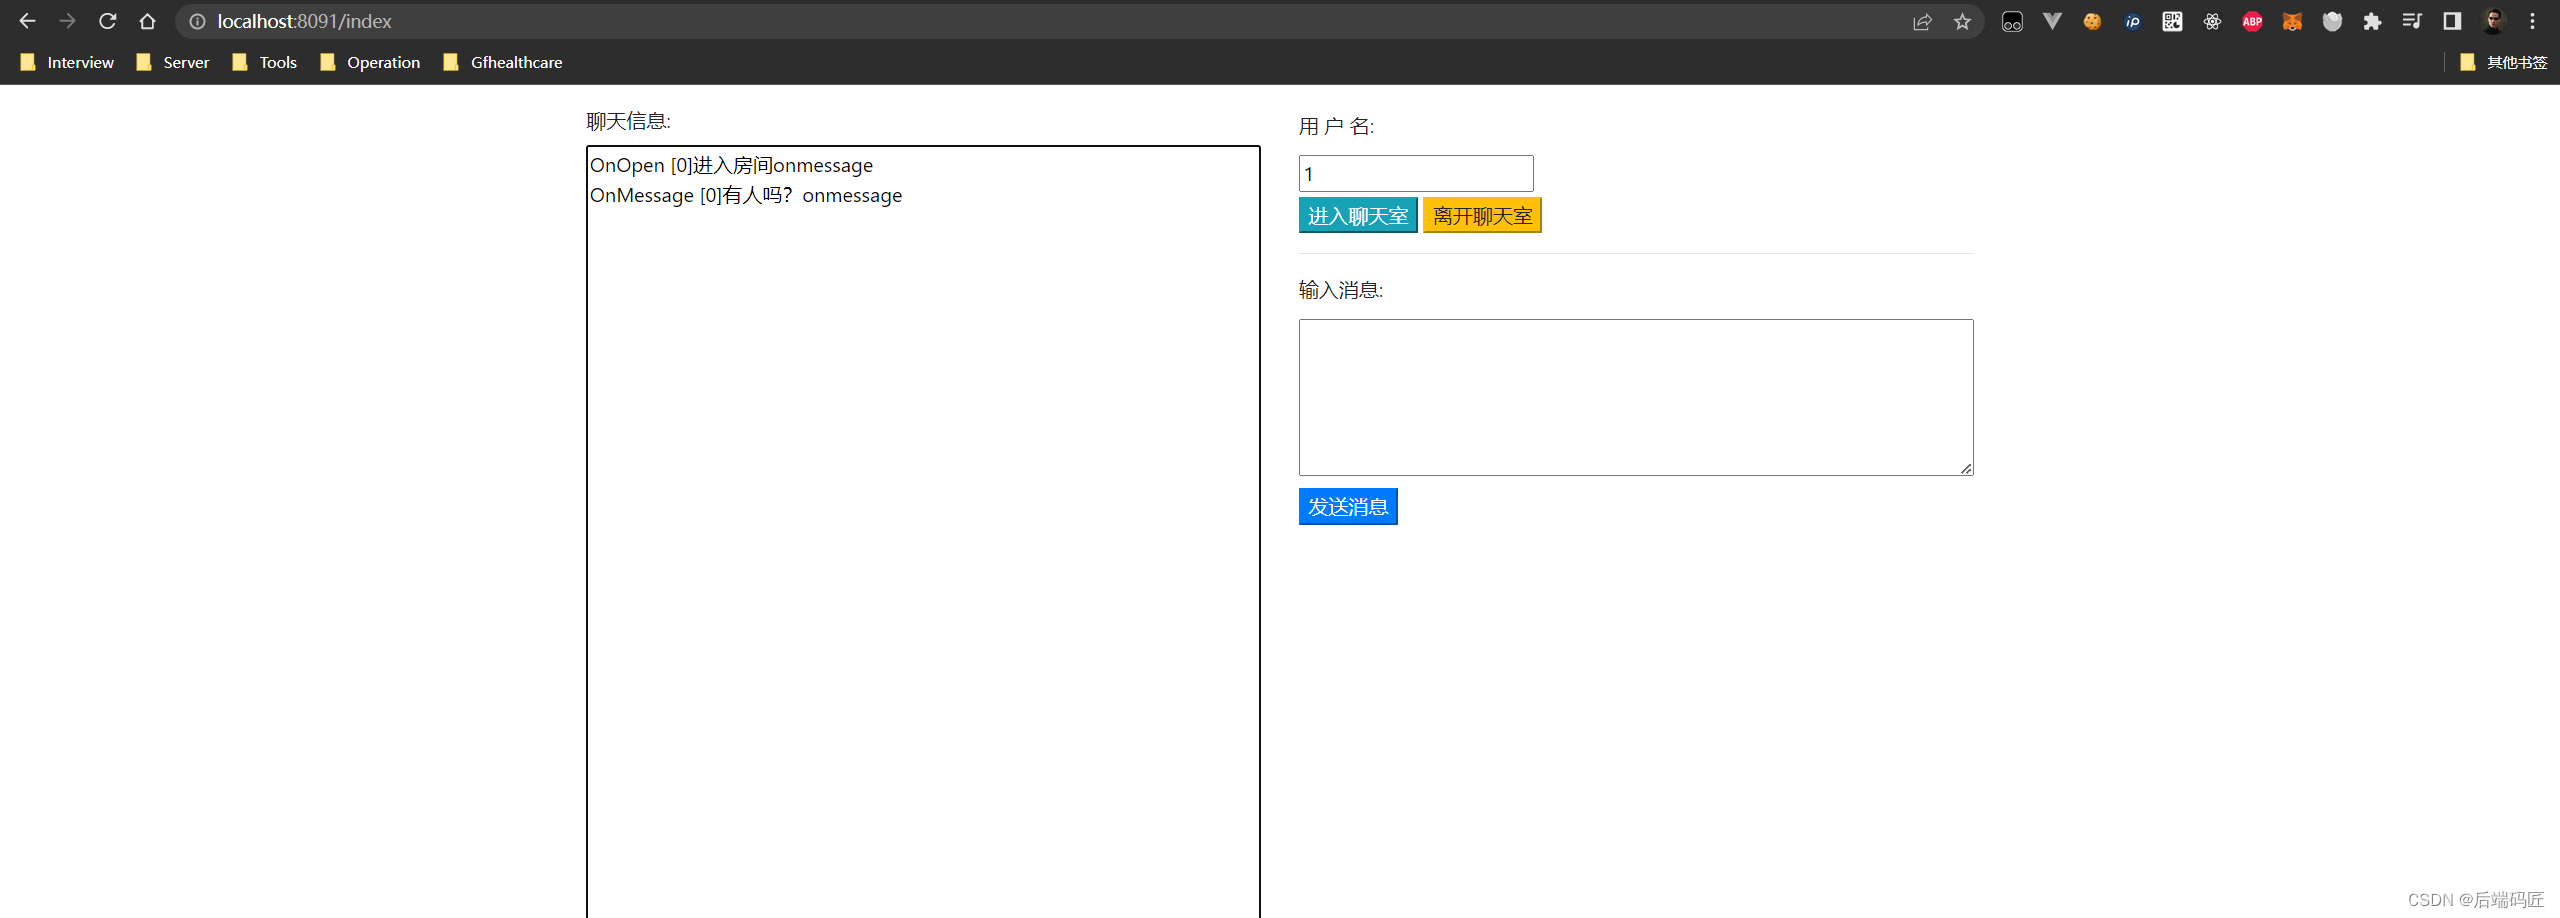Open the Tools bookmark folder
This screenshot has height=918, width=2560.
[x=264, y=62]
